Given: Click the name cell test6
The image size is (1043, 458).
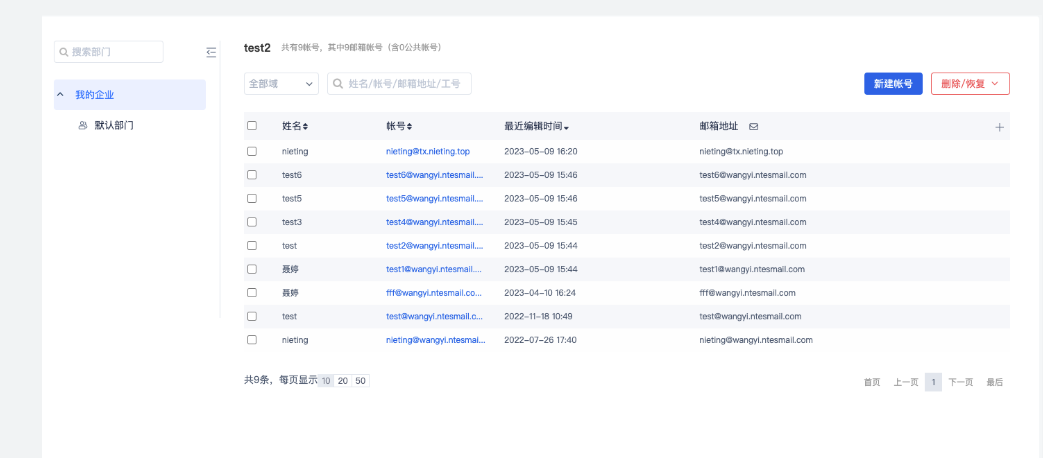Looking at the screenshot, I should tap(292, 175).
